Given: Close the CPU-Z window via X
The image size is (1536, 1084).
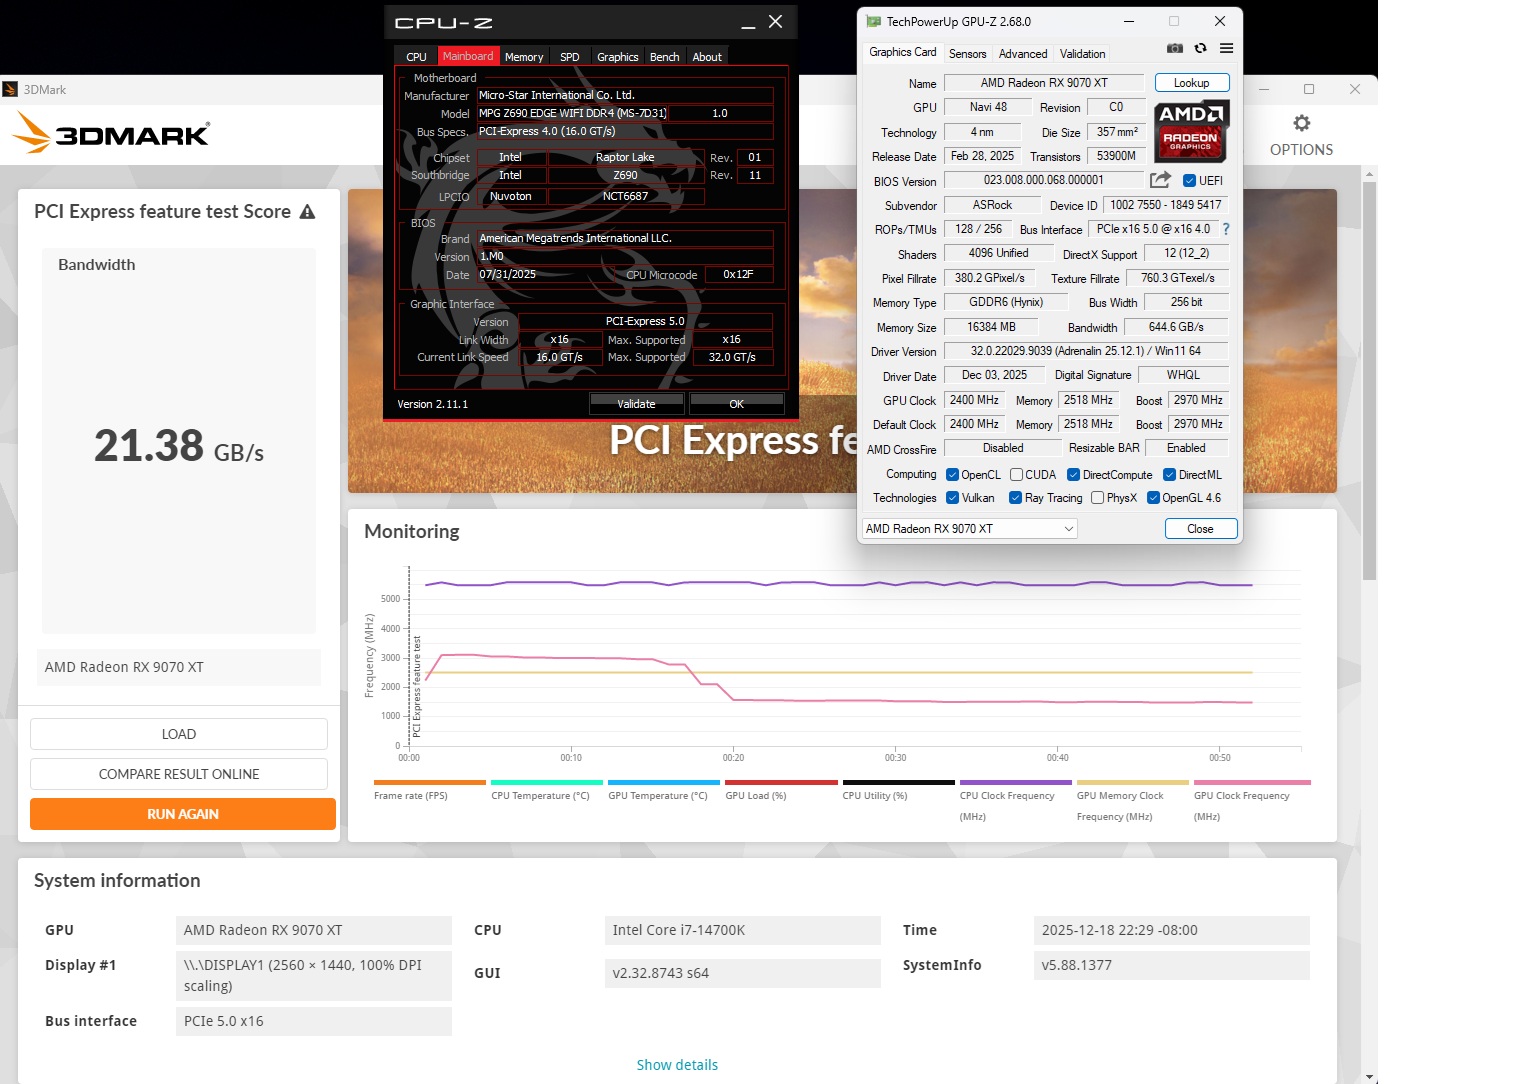Looking at the screenshot, I should [775, 22].
